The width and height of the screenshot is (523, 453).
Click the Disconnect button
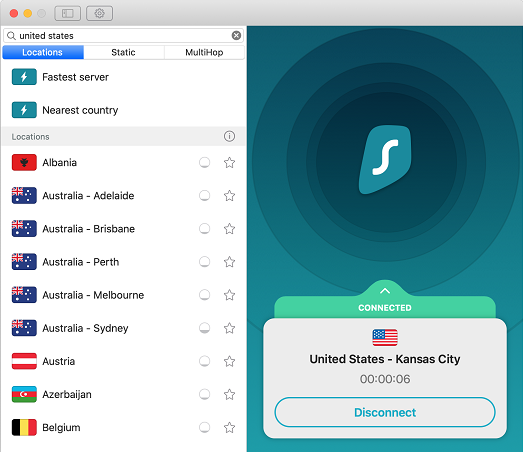(385, 412)
